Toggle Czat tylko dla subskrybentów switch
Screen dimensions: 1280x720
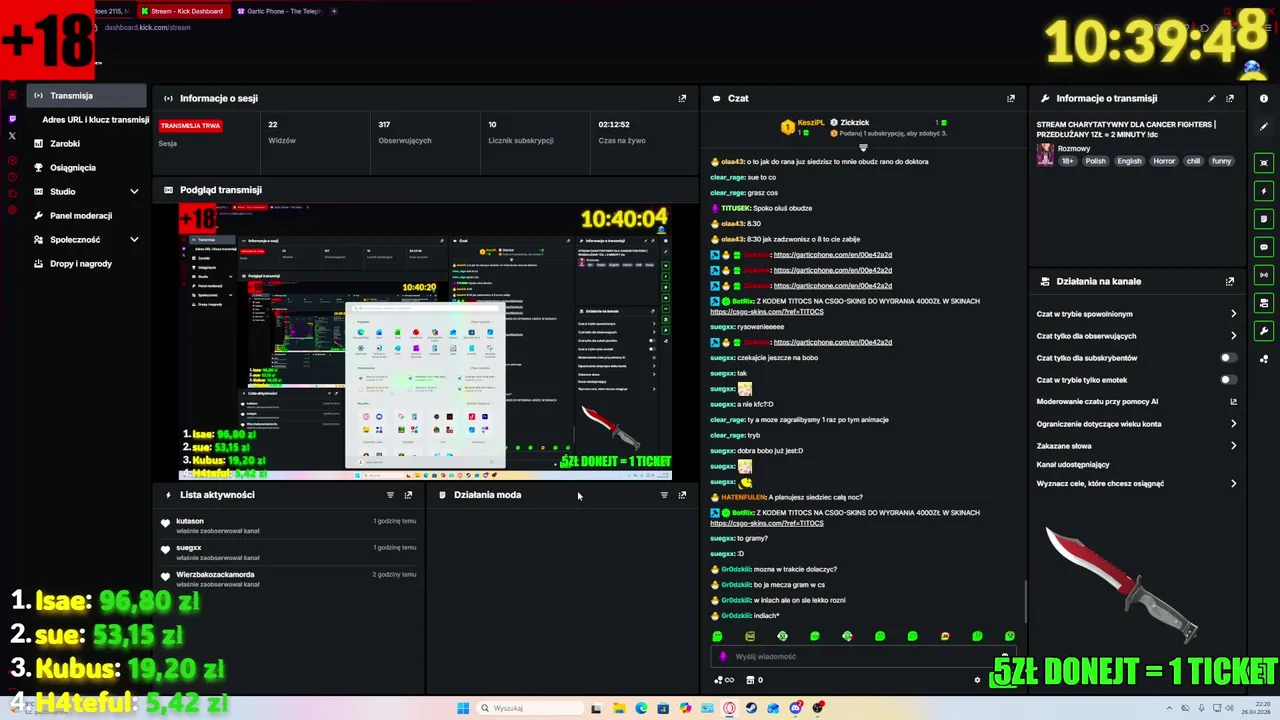click(x=1228, y=358)
